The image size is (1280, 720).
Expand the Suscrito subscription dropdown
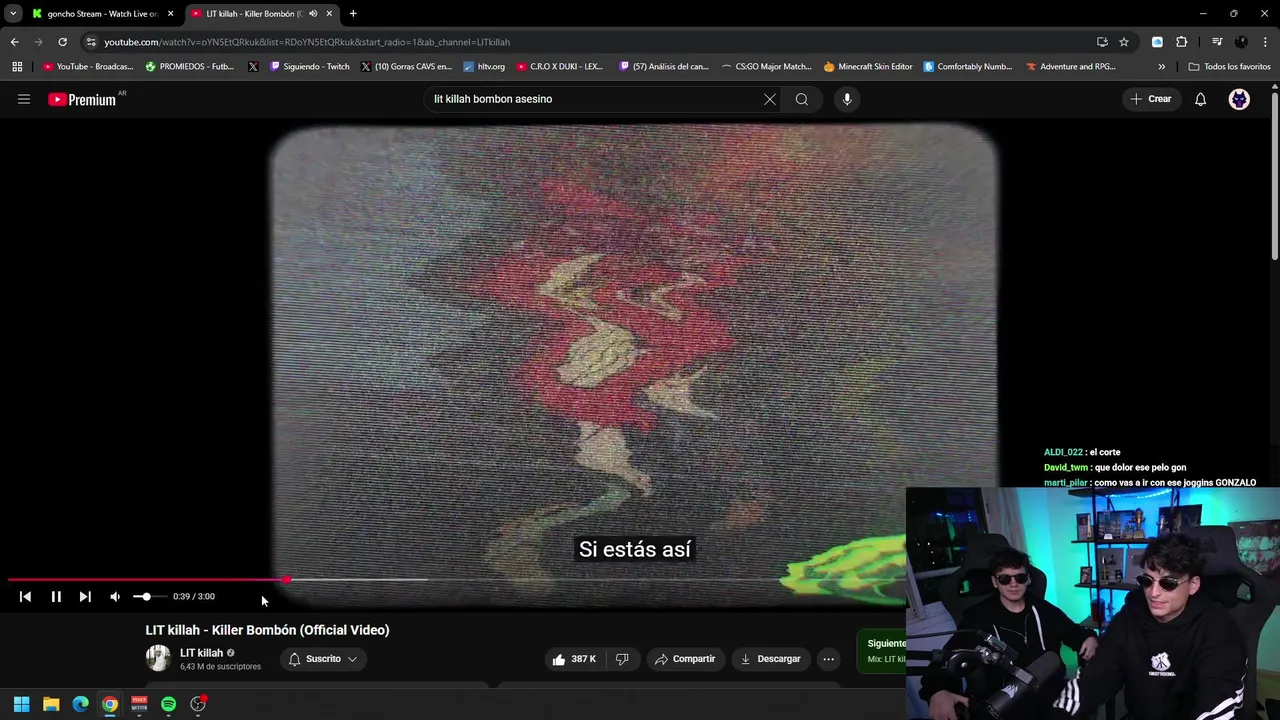click(323, 659)
